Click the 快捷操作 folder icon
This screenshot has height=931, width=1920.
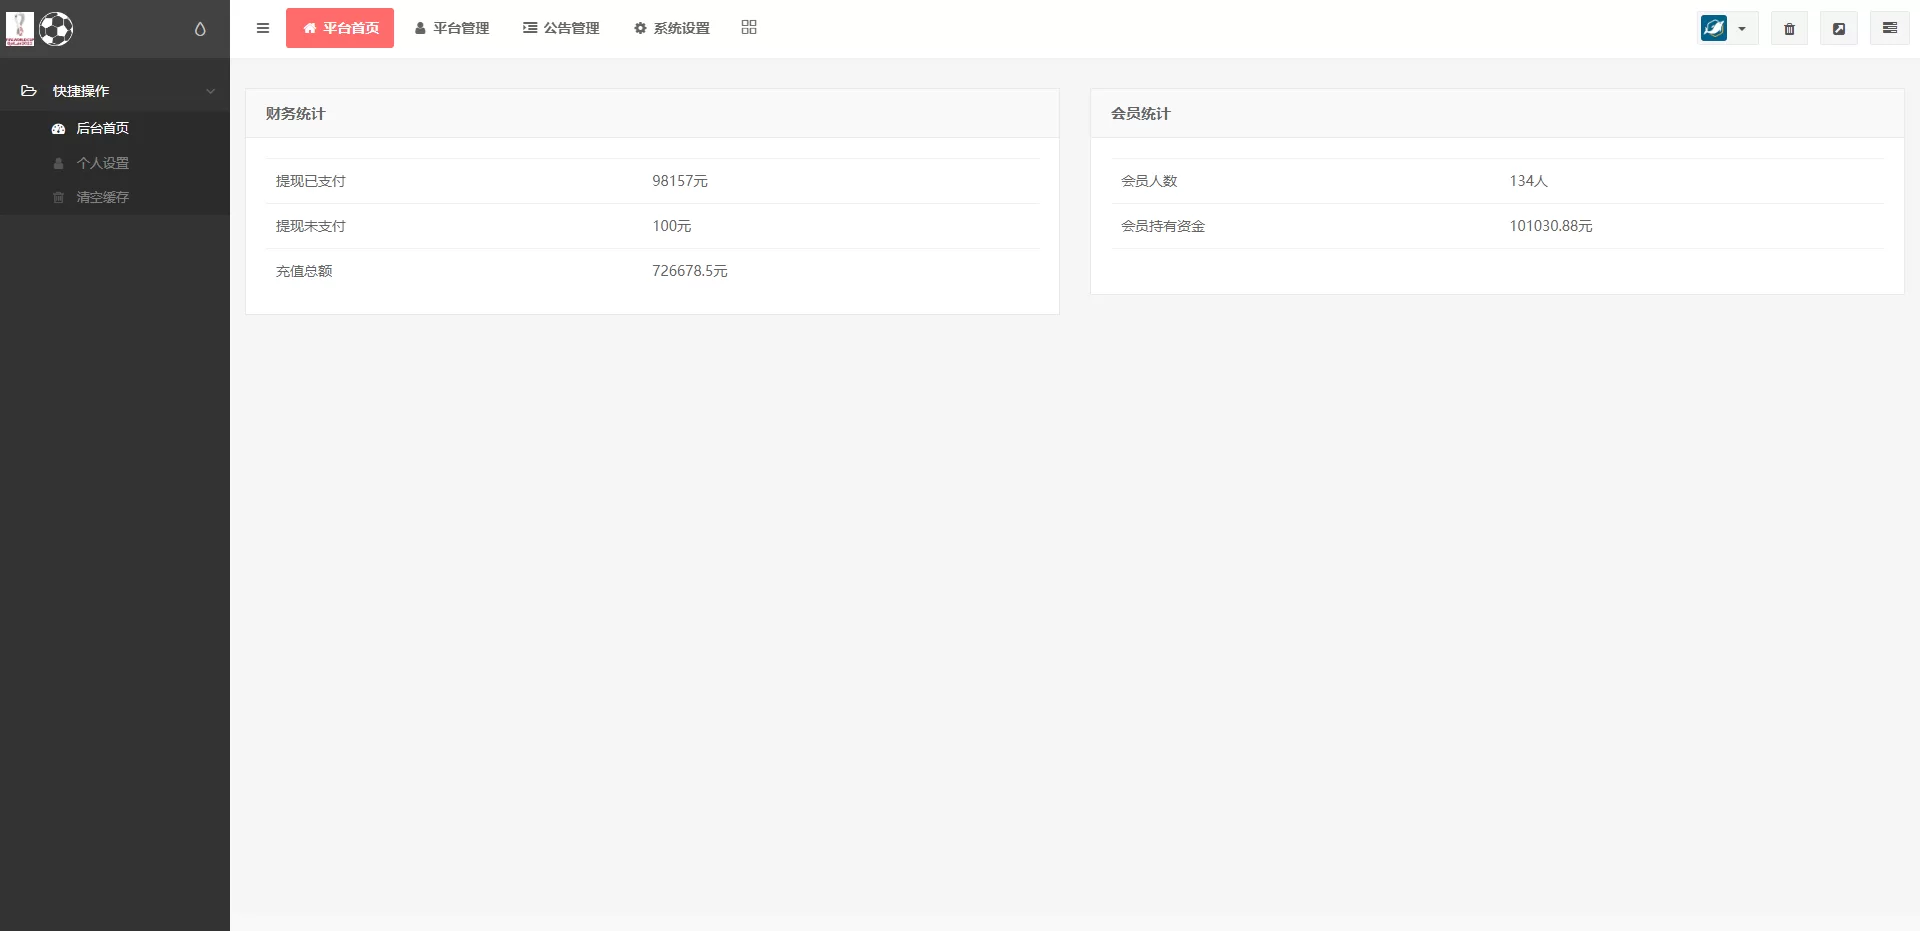click(29, 91)
